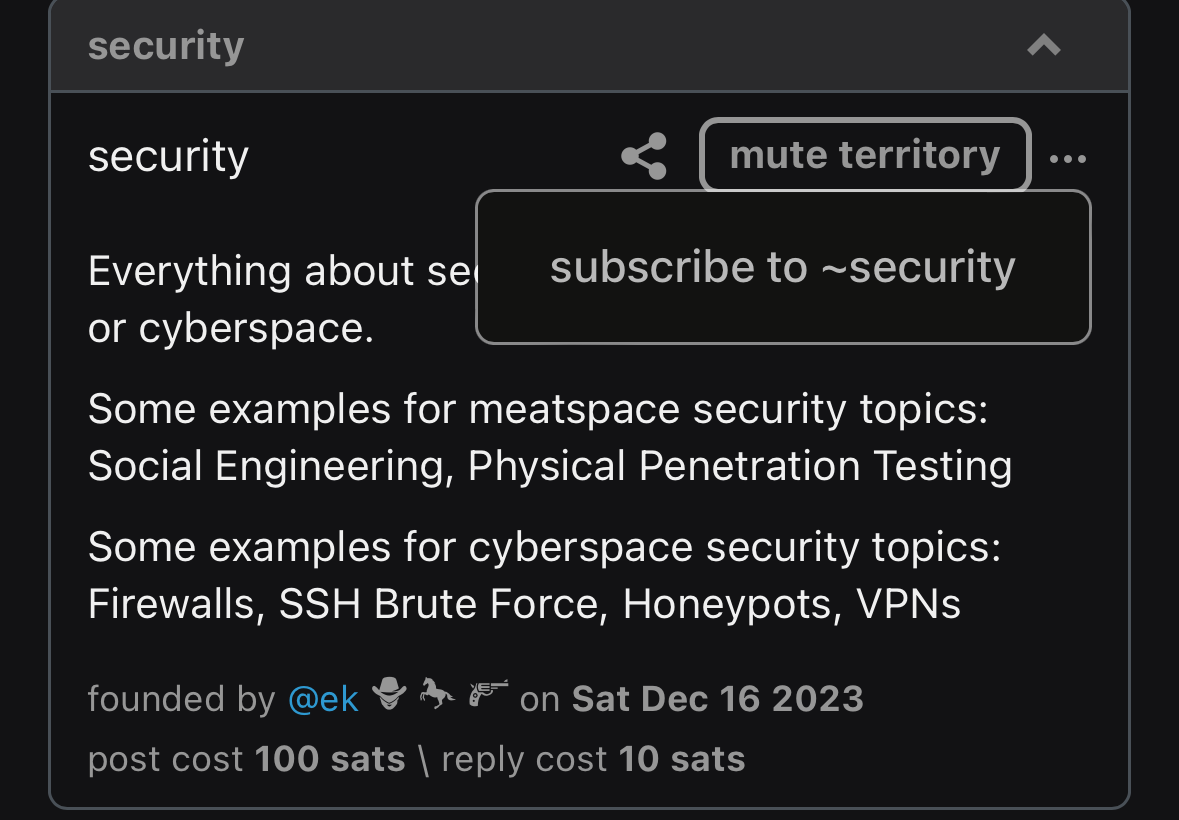Click the share territory icon
Screen dimensions: 1179x820
pos(644,156)
